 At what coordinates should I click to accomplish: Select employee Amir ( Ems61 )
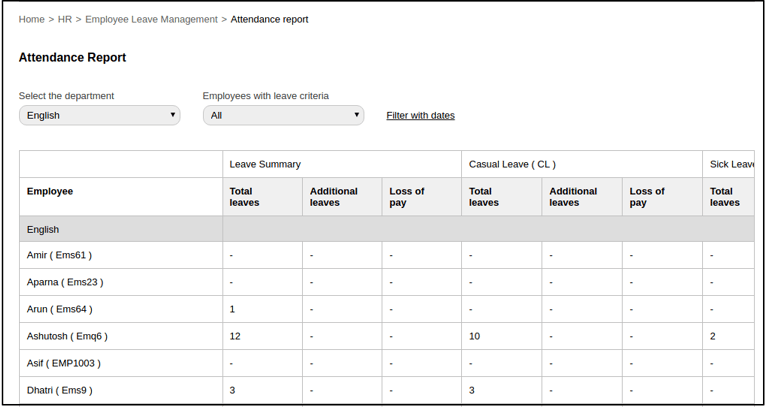(x=60, y=255)
